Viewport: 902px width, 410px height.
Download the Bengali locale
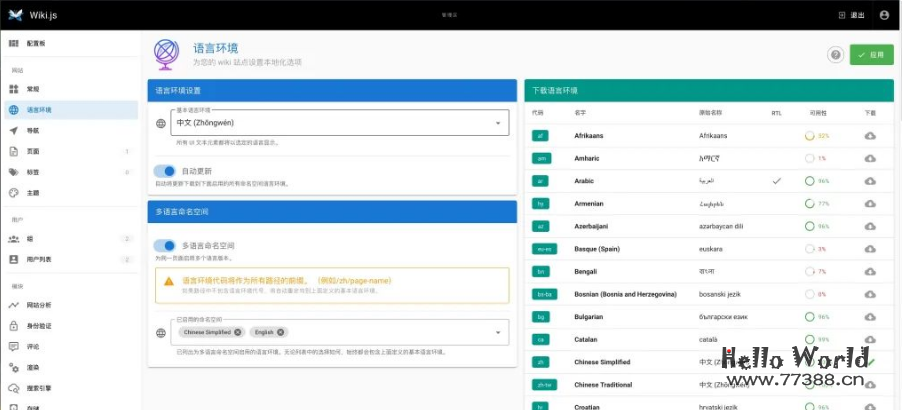click(870, 271)
